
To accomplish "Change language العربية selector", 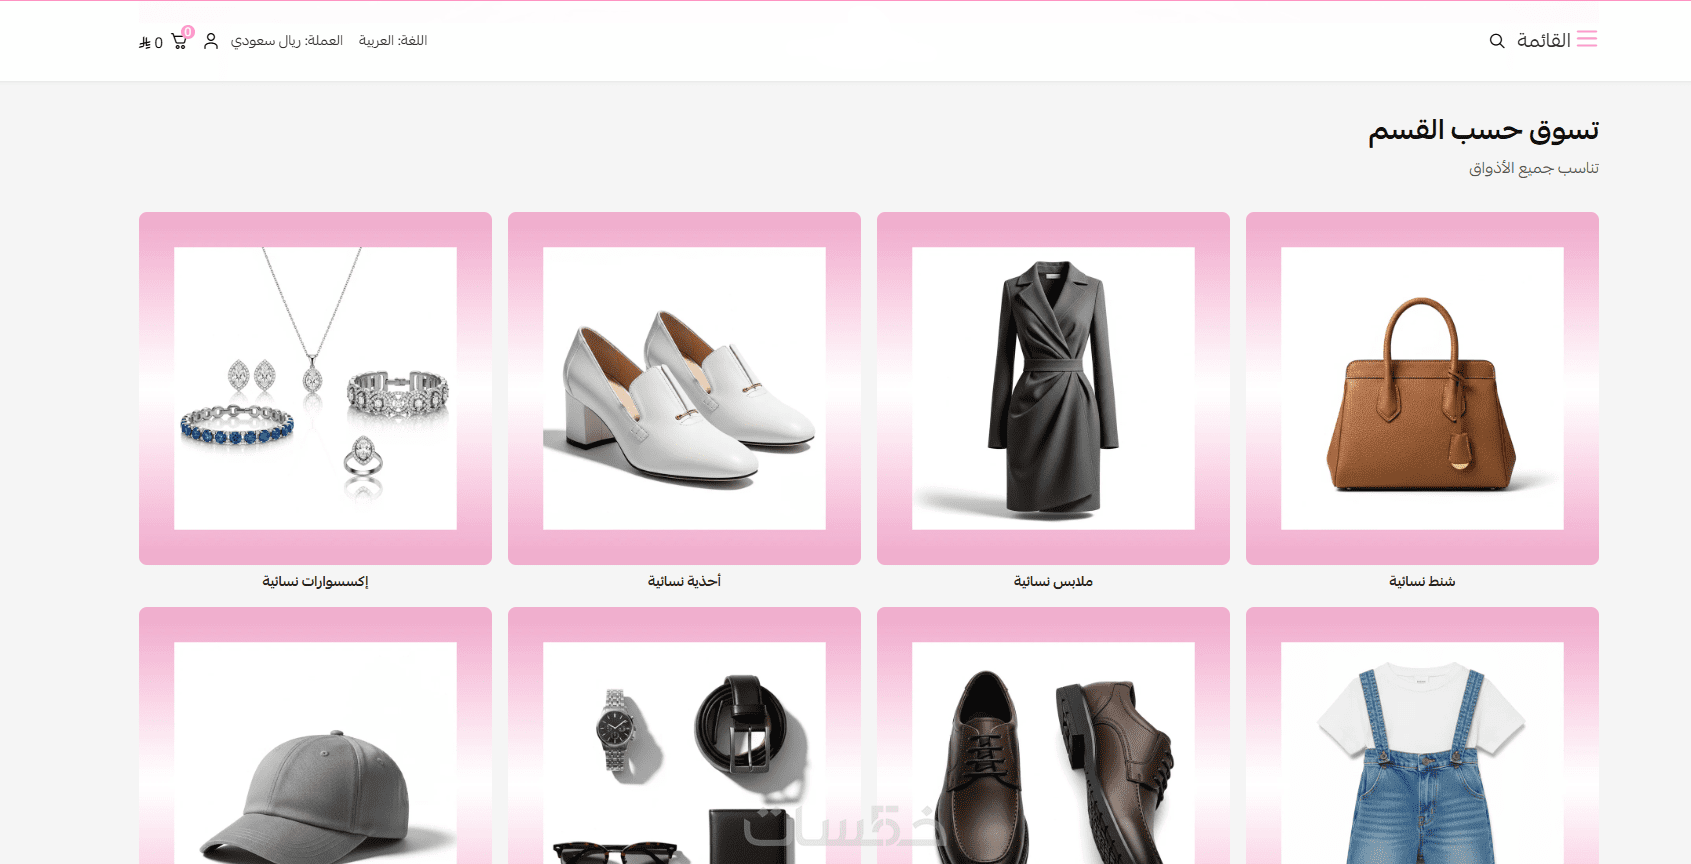I will [x=393, y=40].
